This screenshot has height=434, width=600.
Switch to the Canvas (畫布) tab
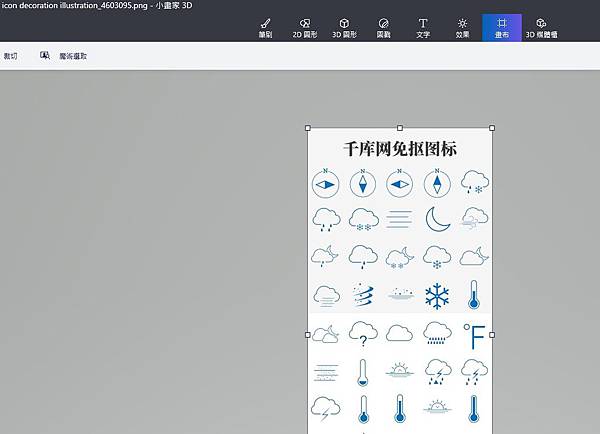pyautogui.click(x=502, y=28)
